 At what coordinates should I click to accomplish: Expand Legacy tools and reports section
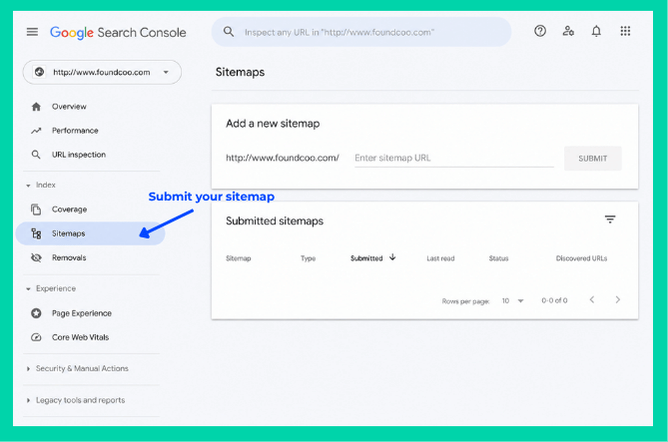pyautogui.click(x=28, y=400)
